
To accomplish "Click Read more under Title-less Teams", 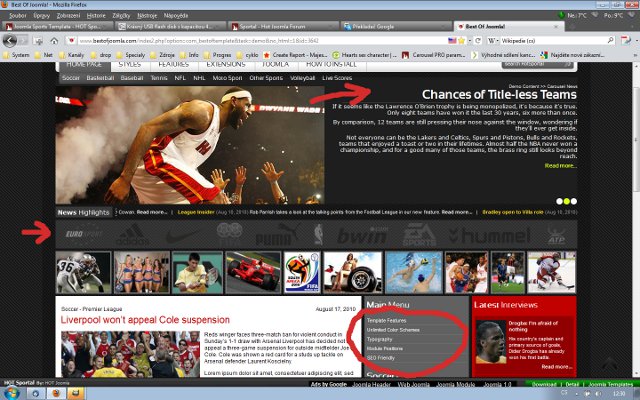I will pyautogui.click(x=561, y=166).
